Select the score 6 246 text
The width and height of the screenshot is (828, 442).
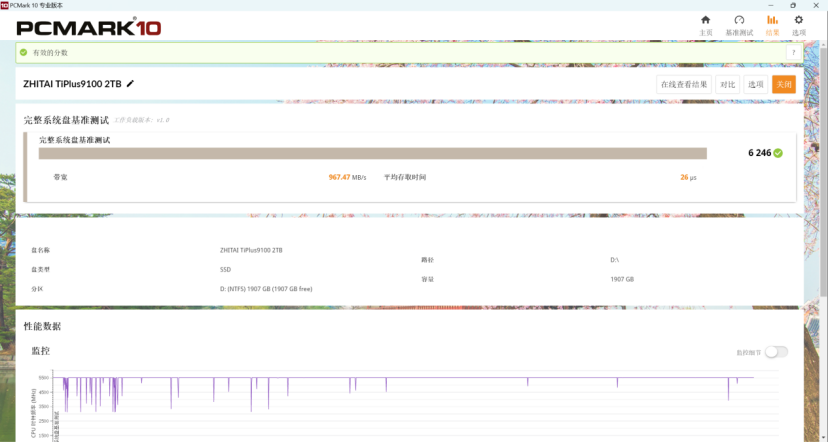pos(759,153)
